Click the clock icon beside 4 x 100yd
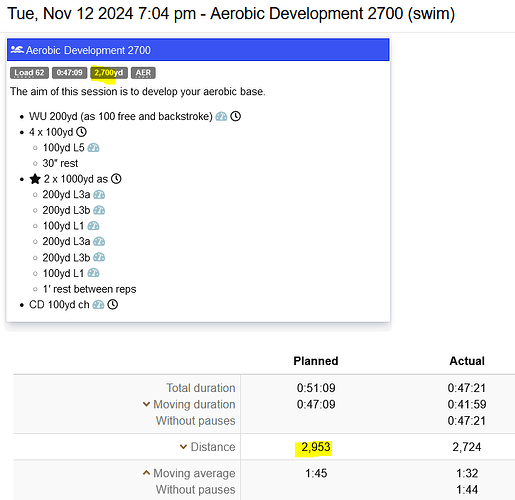The image size is (515, 500). [x=81, y=132]
